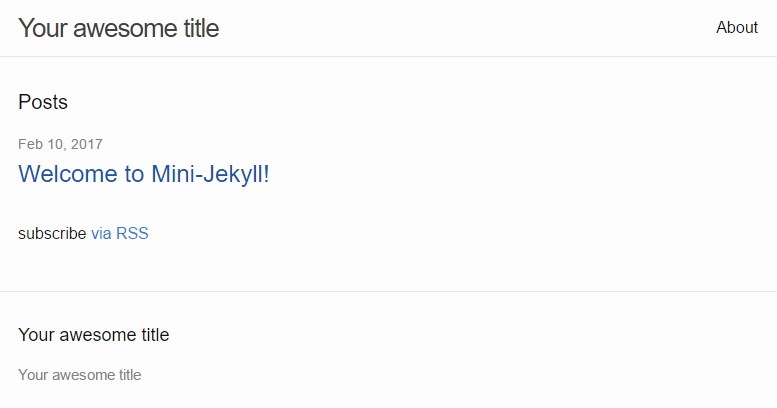The height and width of the screenshot is (408, 777).
Task: Click the dark footer heading "Your awesome title"
Action: pos(94,335)
